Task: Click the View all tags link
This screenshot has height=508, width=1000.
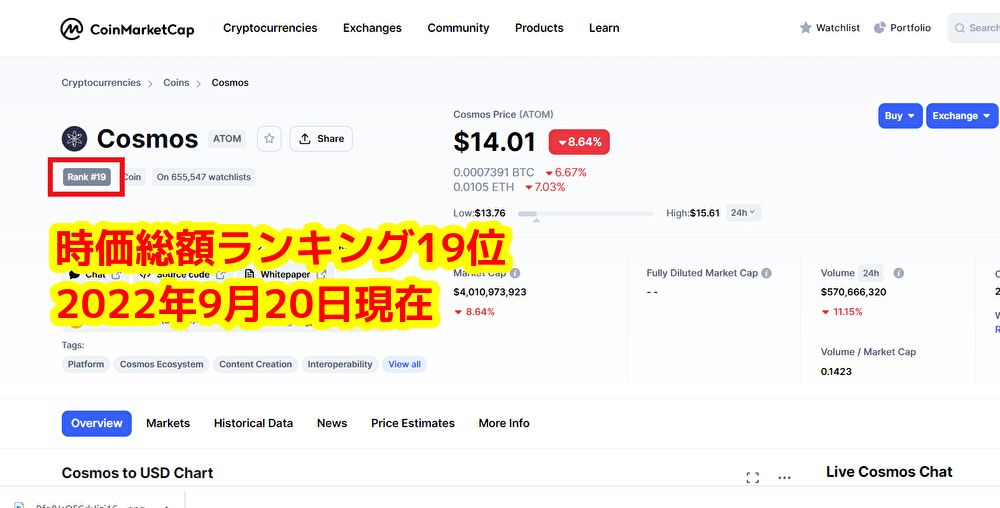Action: tap(404, 365)
